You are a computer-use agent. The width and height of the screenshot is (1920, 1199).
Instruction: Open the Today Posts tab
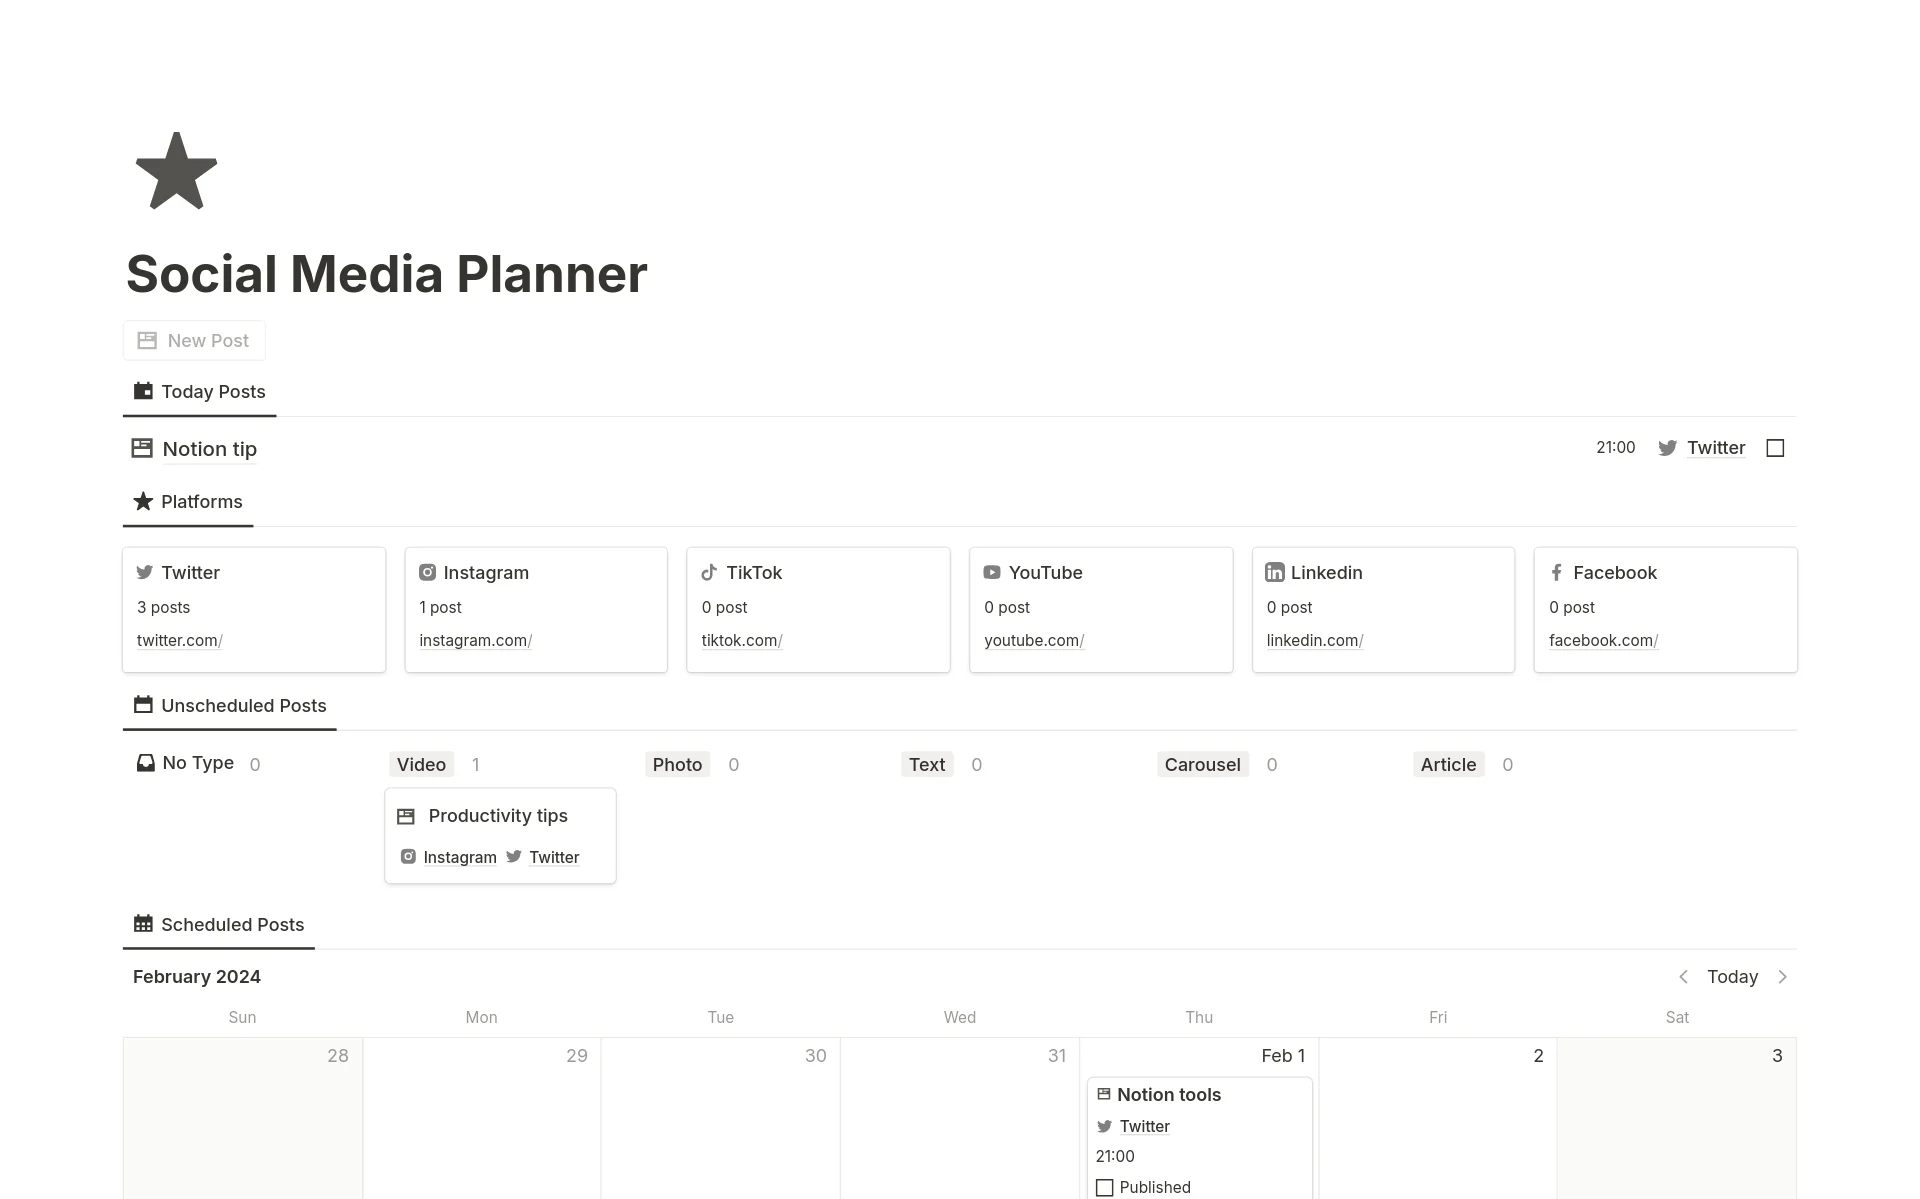pyautogui.click(x=200, y=392)
